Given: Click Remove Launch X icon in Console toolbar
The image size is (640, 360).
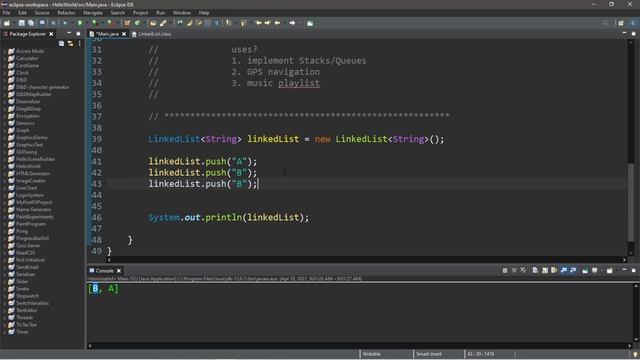Looking at the screenshot, I should coord(514,270).
